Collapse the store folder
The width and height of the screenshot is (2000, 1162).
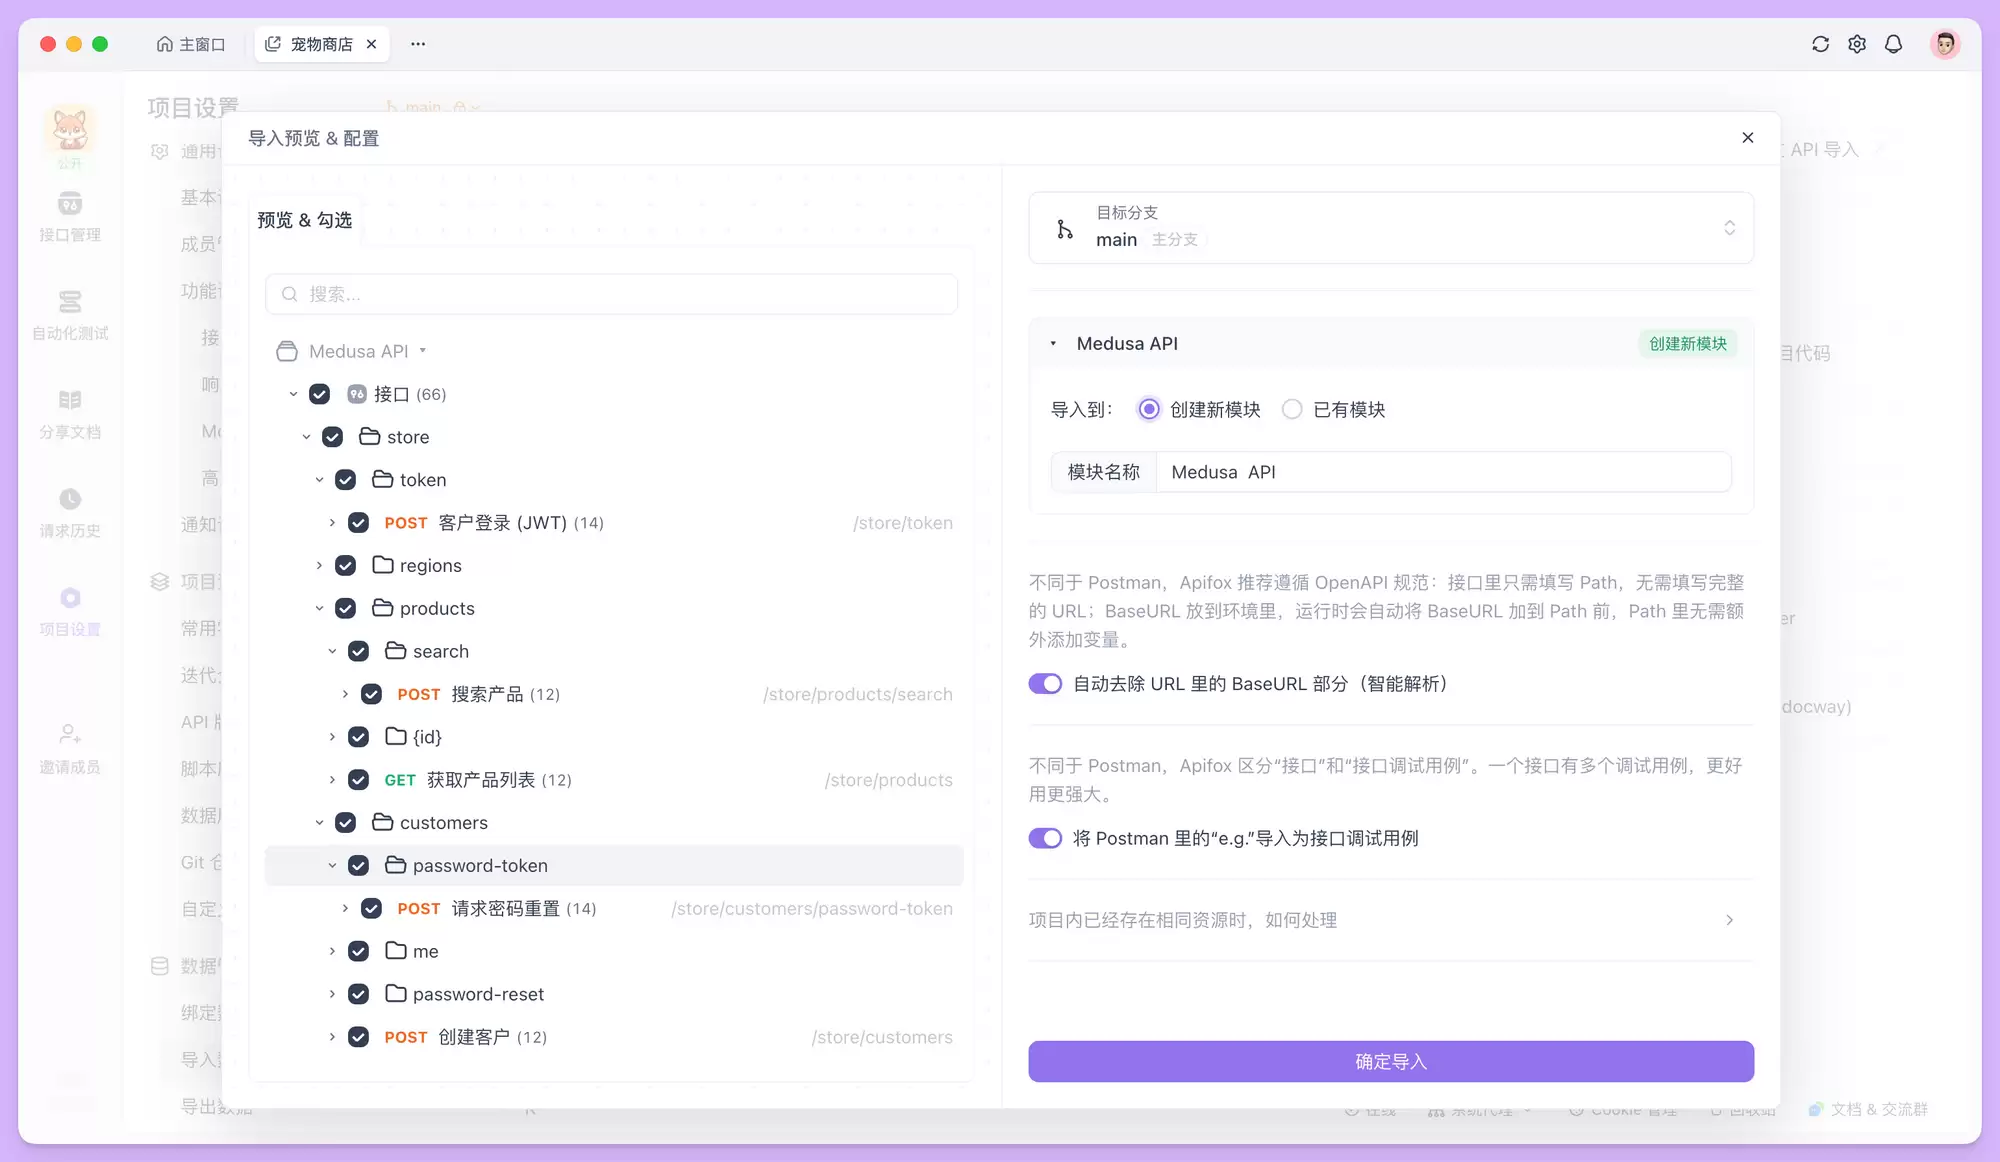coord(306,437)
